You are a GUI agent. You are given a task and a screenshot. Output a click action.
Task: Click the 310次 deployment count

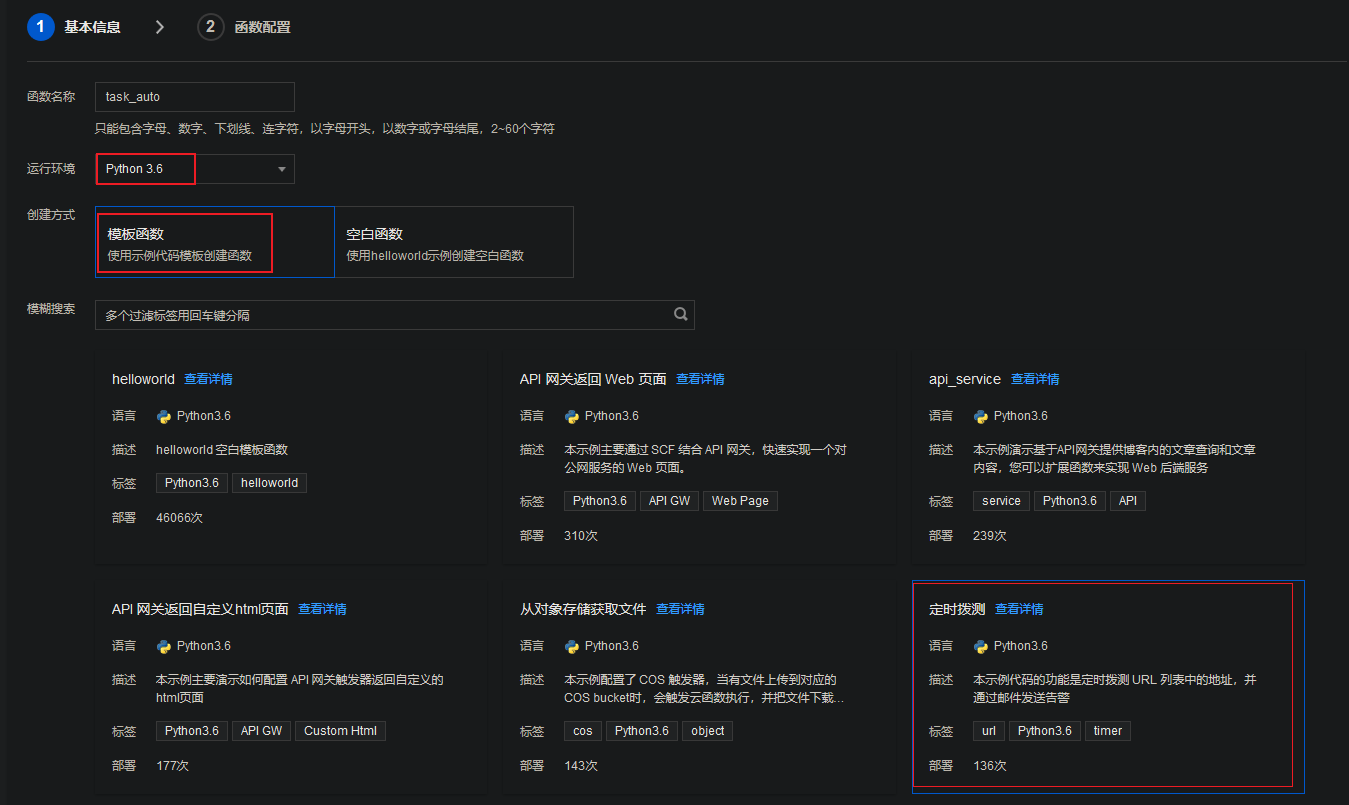[581, 536]
